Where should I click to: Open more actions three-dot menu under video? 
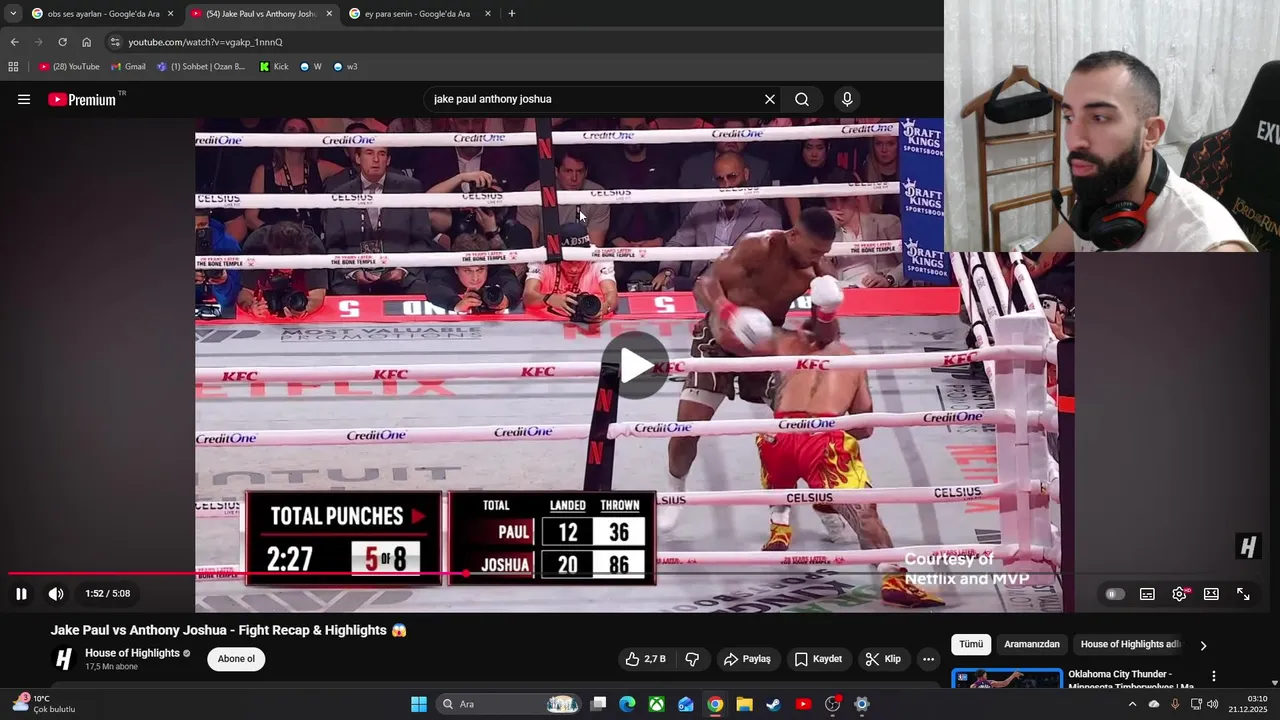(928, 659)
